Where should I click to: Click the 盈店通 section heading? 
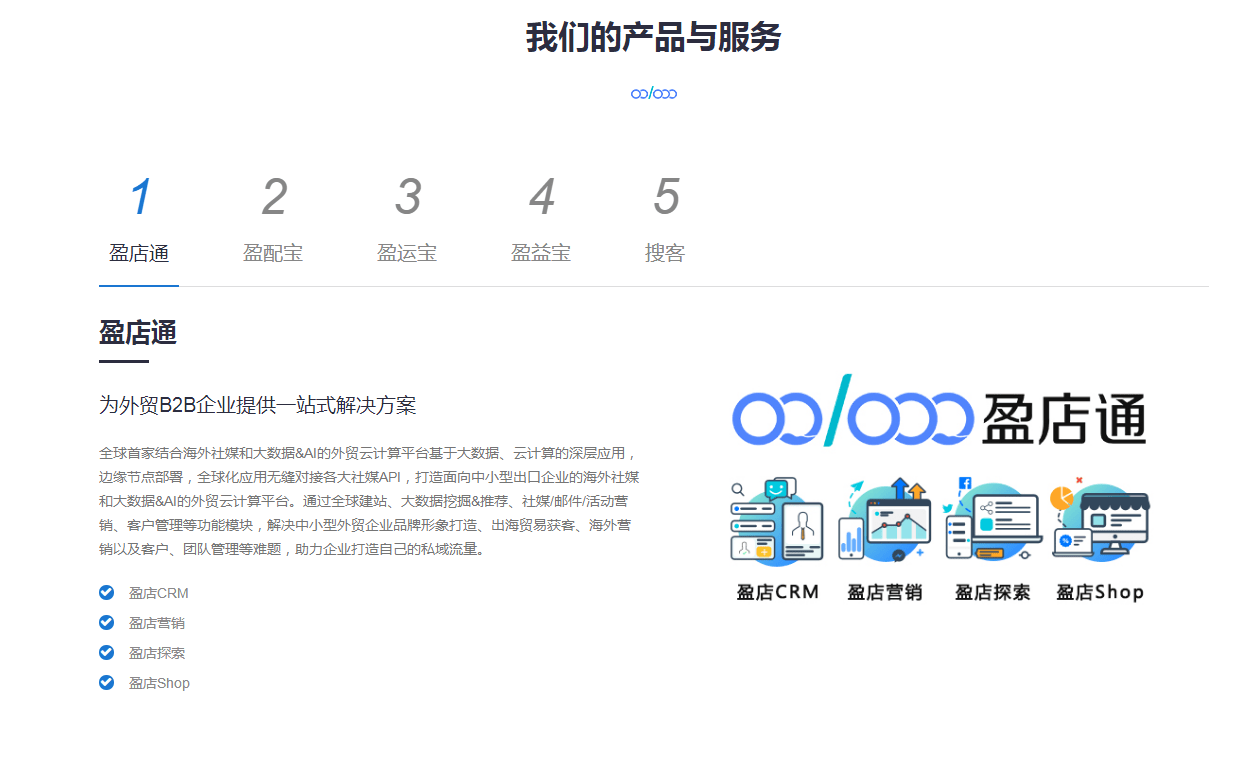pos(138,333)
